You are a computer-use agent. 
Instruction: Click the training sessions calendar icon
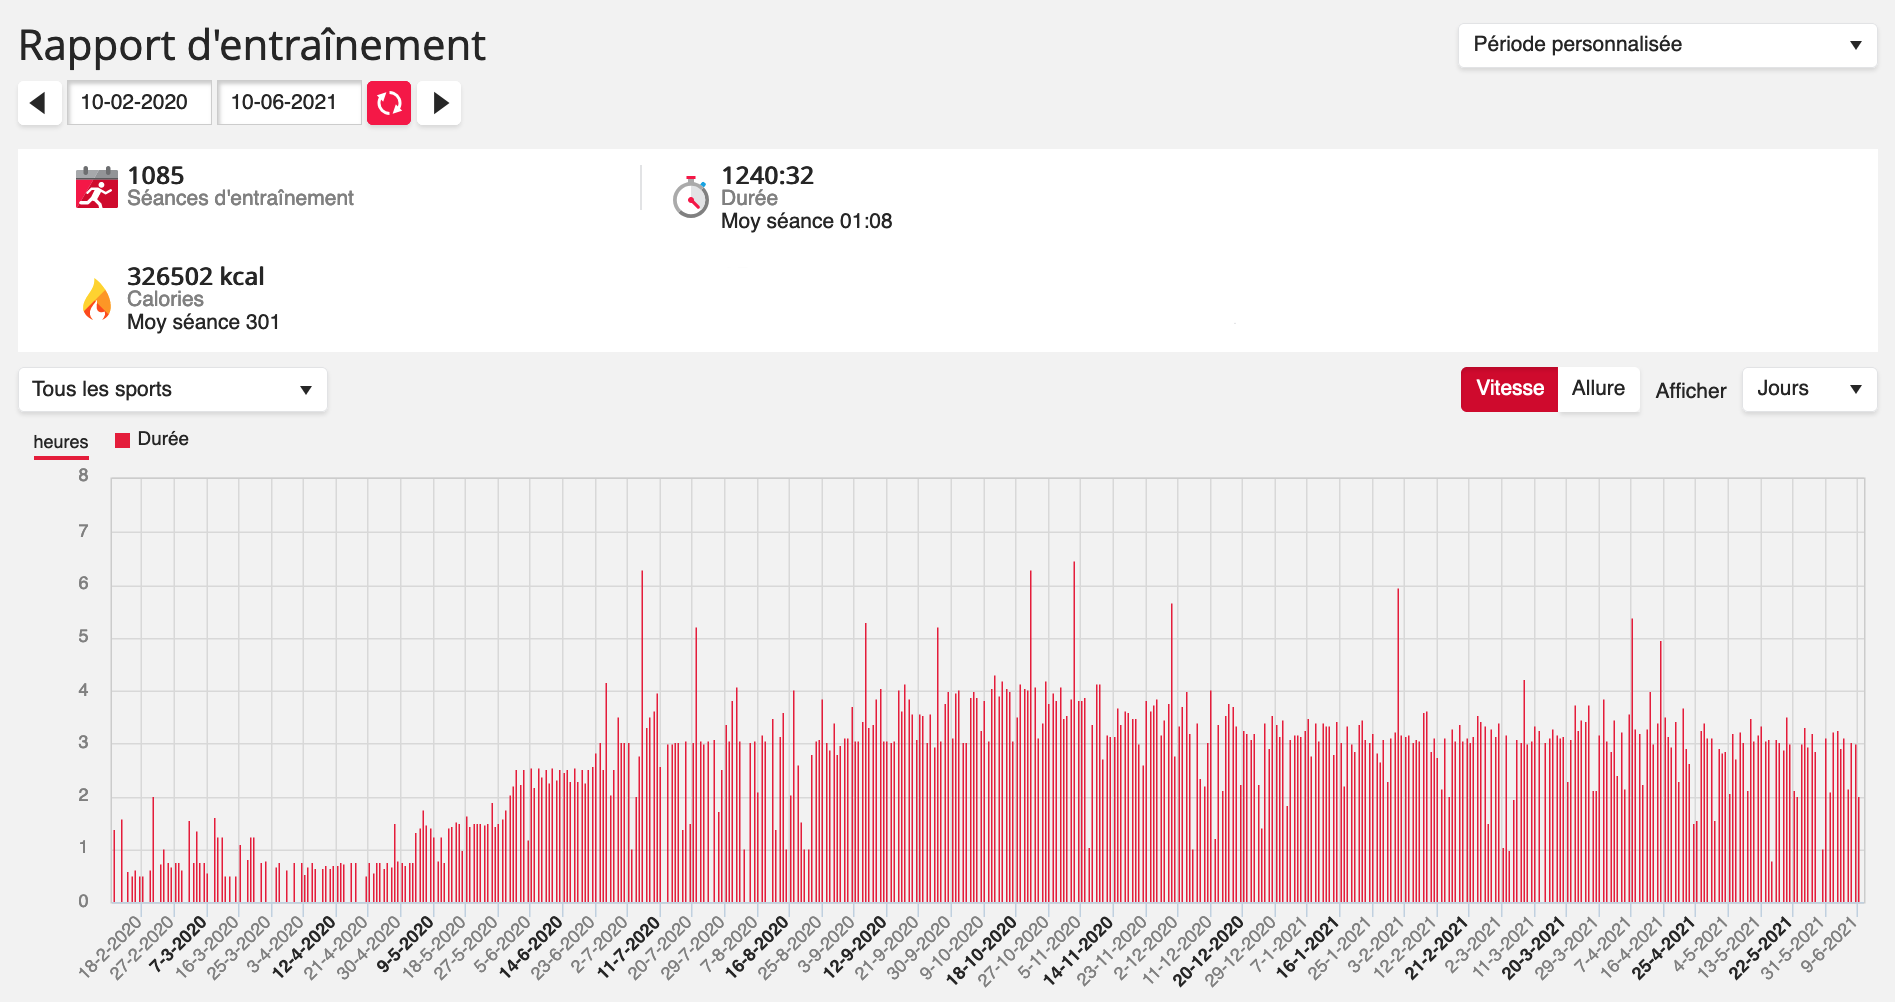[x=97, y=187]
